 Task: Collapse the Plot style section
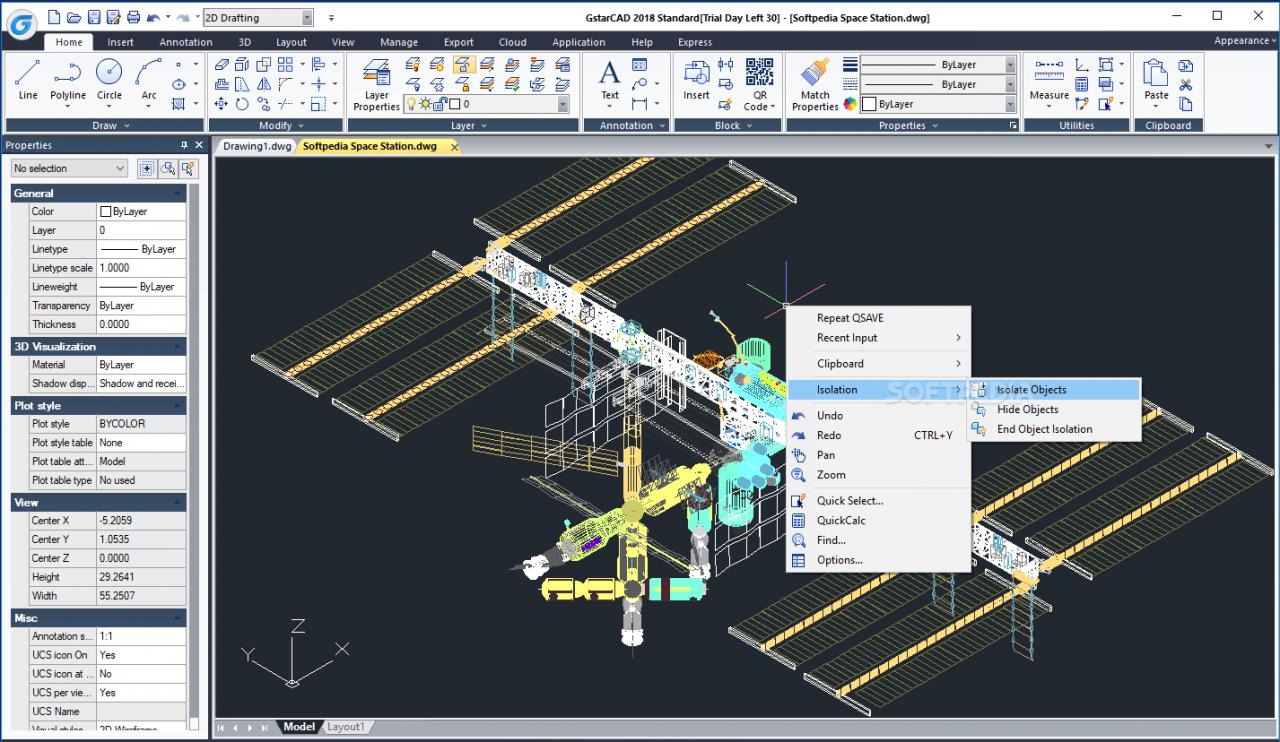[178, 405]
